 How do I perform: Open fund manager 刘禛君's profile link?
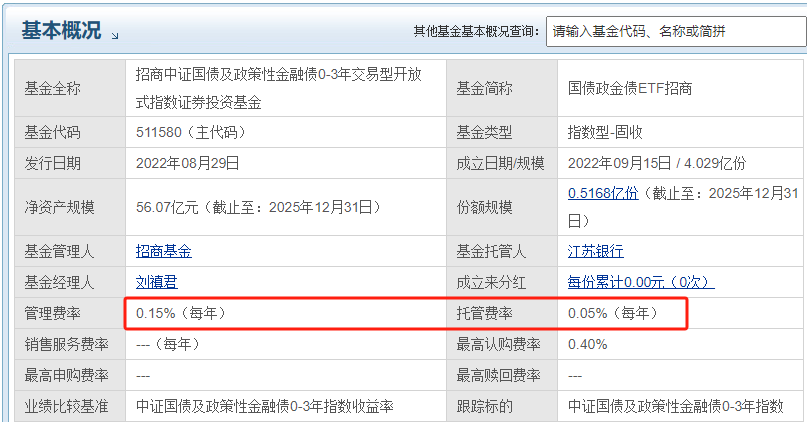(157, 282)
